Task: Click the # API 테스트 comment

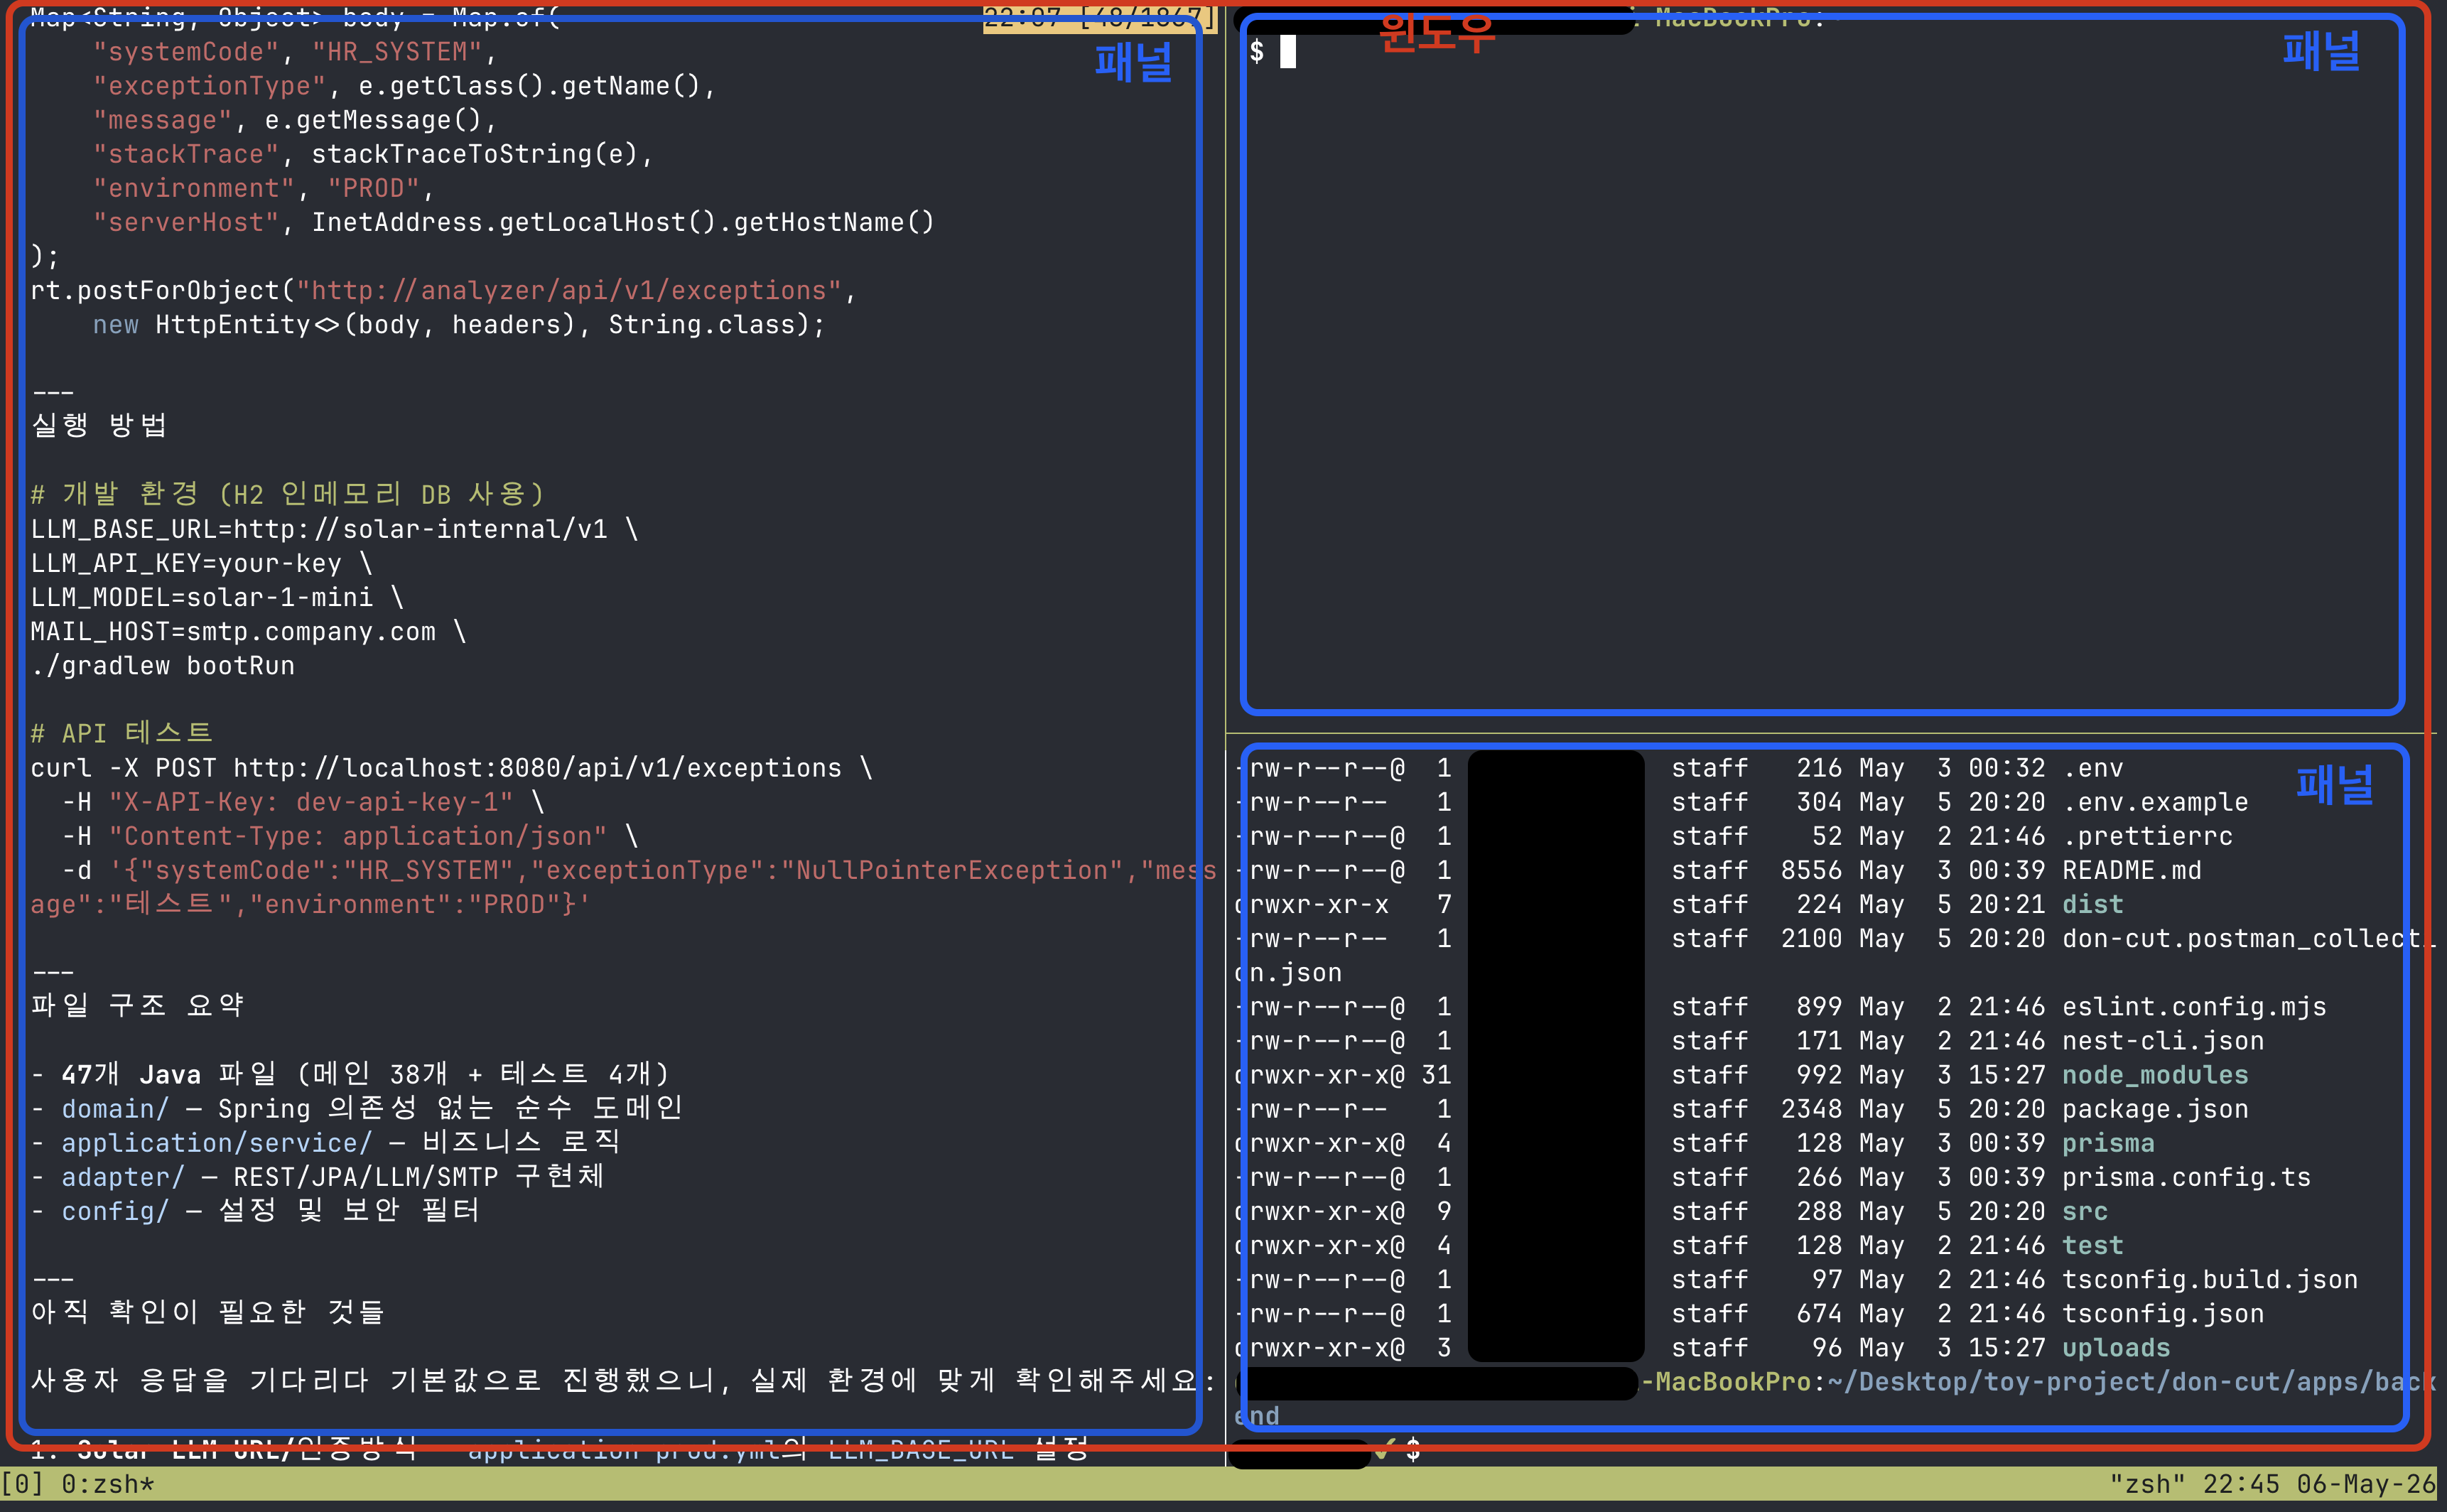Action: (122, 733)
